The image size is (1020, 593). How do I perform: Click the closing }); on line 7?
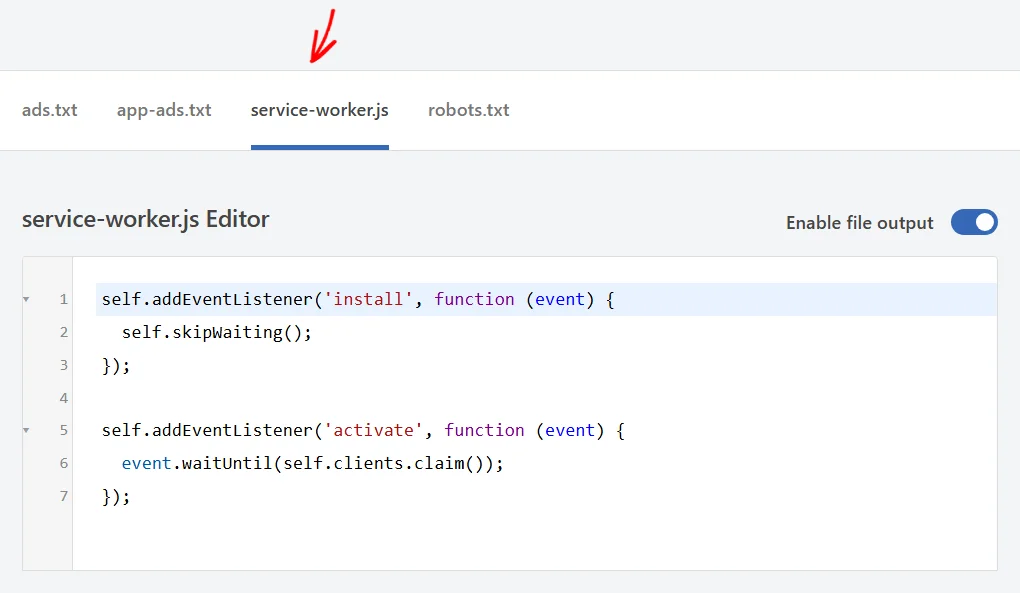(x=116, y=496)
